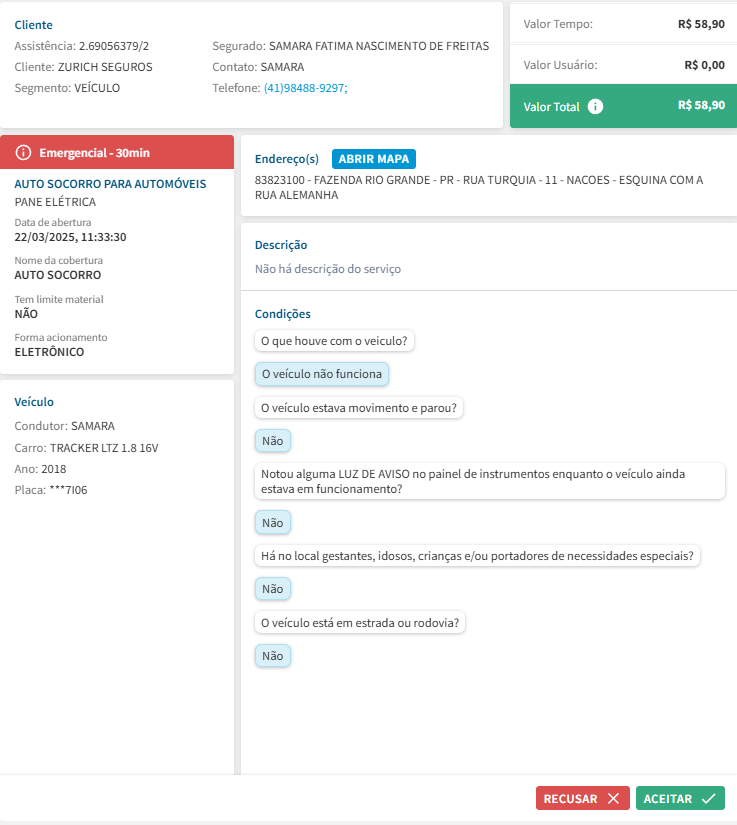This screenshot has width=737, height=825.
Task: Click the LUZ DE AVISO question bubble
Action: click(490, 481)
